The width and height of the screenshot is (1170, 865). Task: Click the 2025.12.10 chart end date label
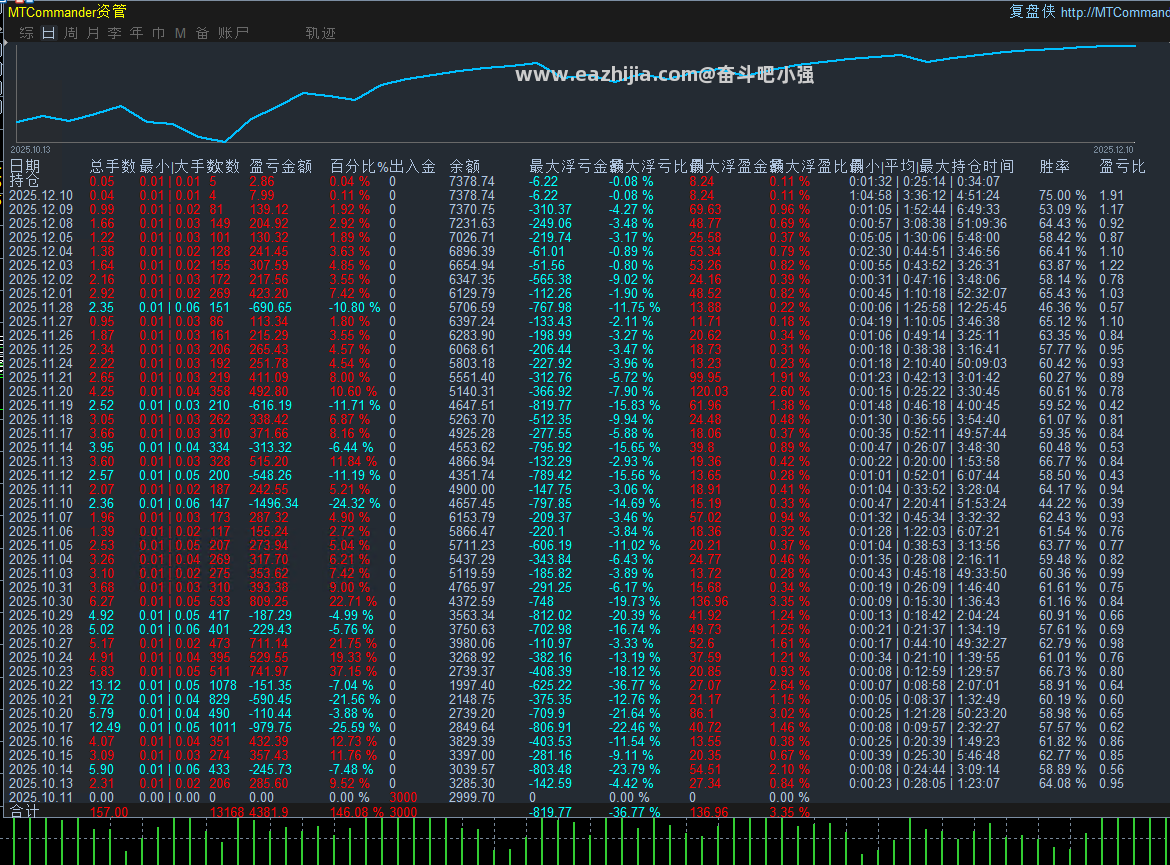tap(1113, 150)
